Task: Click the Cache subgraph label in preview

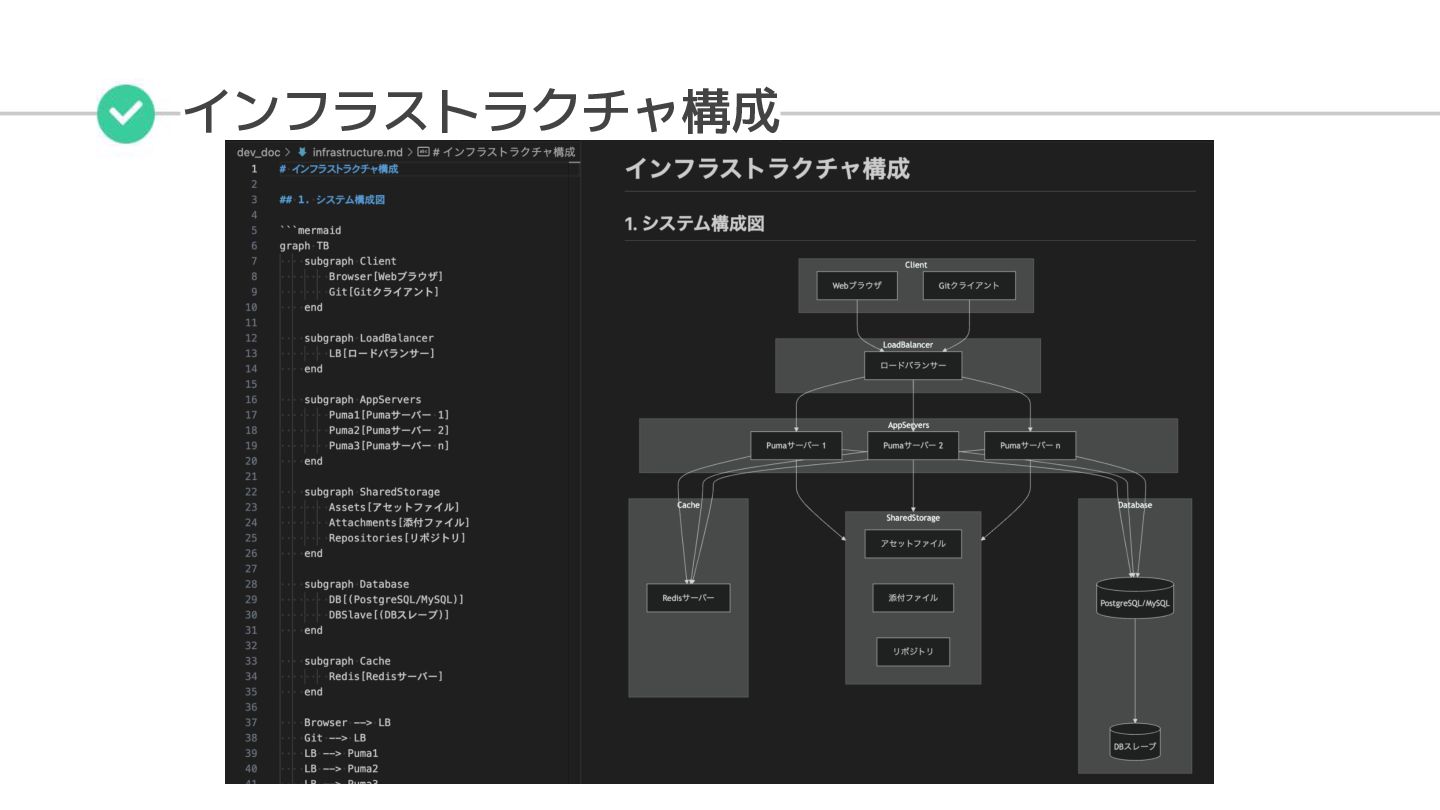Action: click(688, 505)
